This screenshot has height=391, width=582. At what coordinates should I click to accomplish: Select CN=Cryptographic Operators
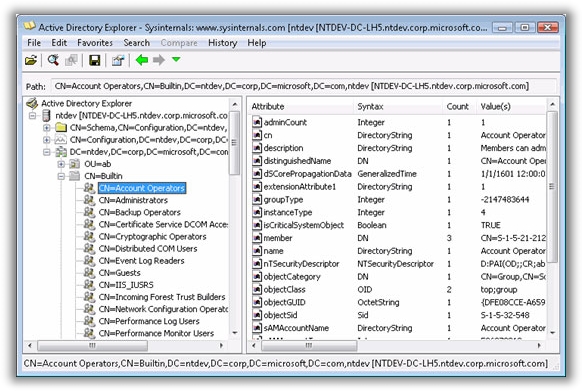coord(152,237)
